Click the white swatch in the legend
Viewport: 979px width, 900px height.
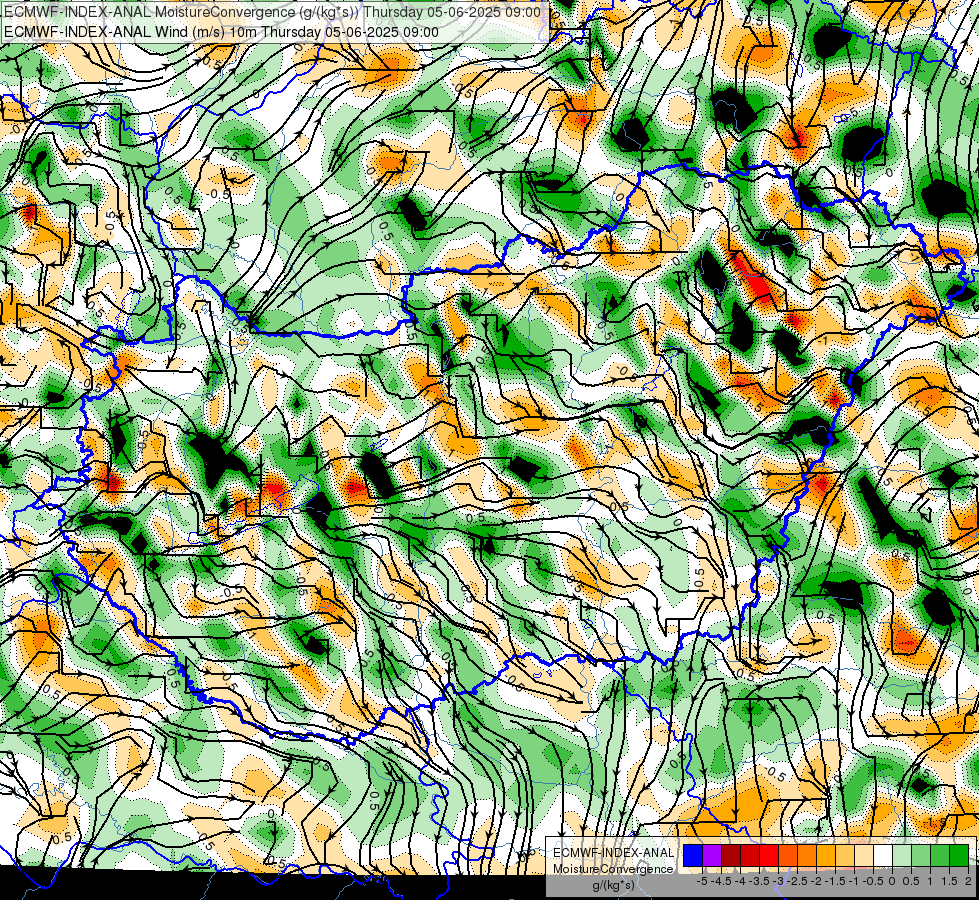click(883, 855)
